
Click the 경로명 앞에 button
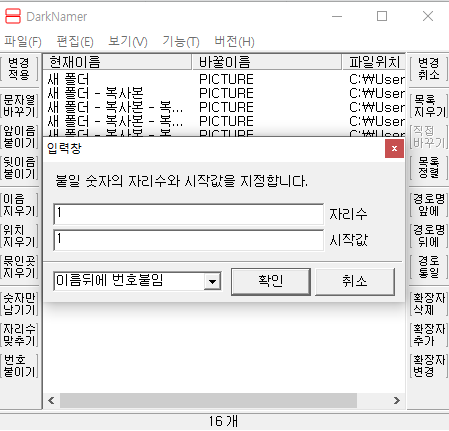point(429,205)
